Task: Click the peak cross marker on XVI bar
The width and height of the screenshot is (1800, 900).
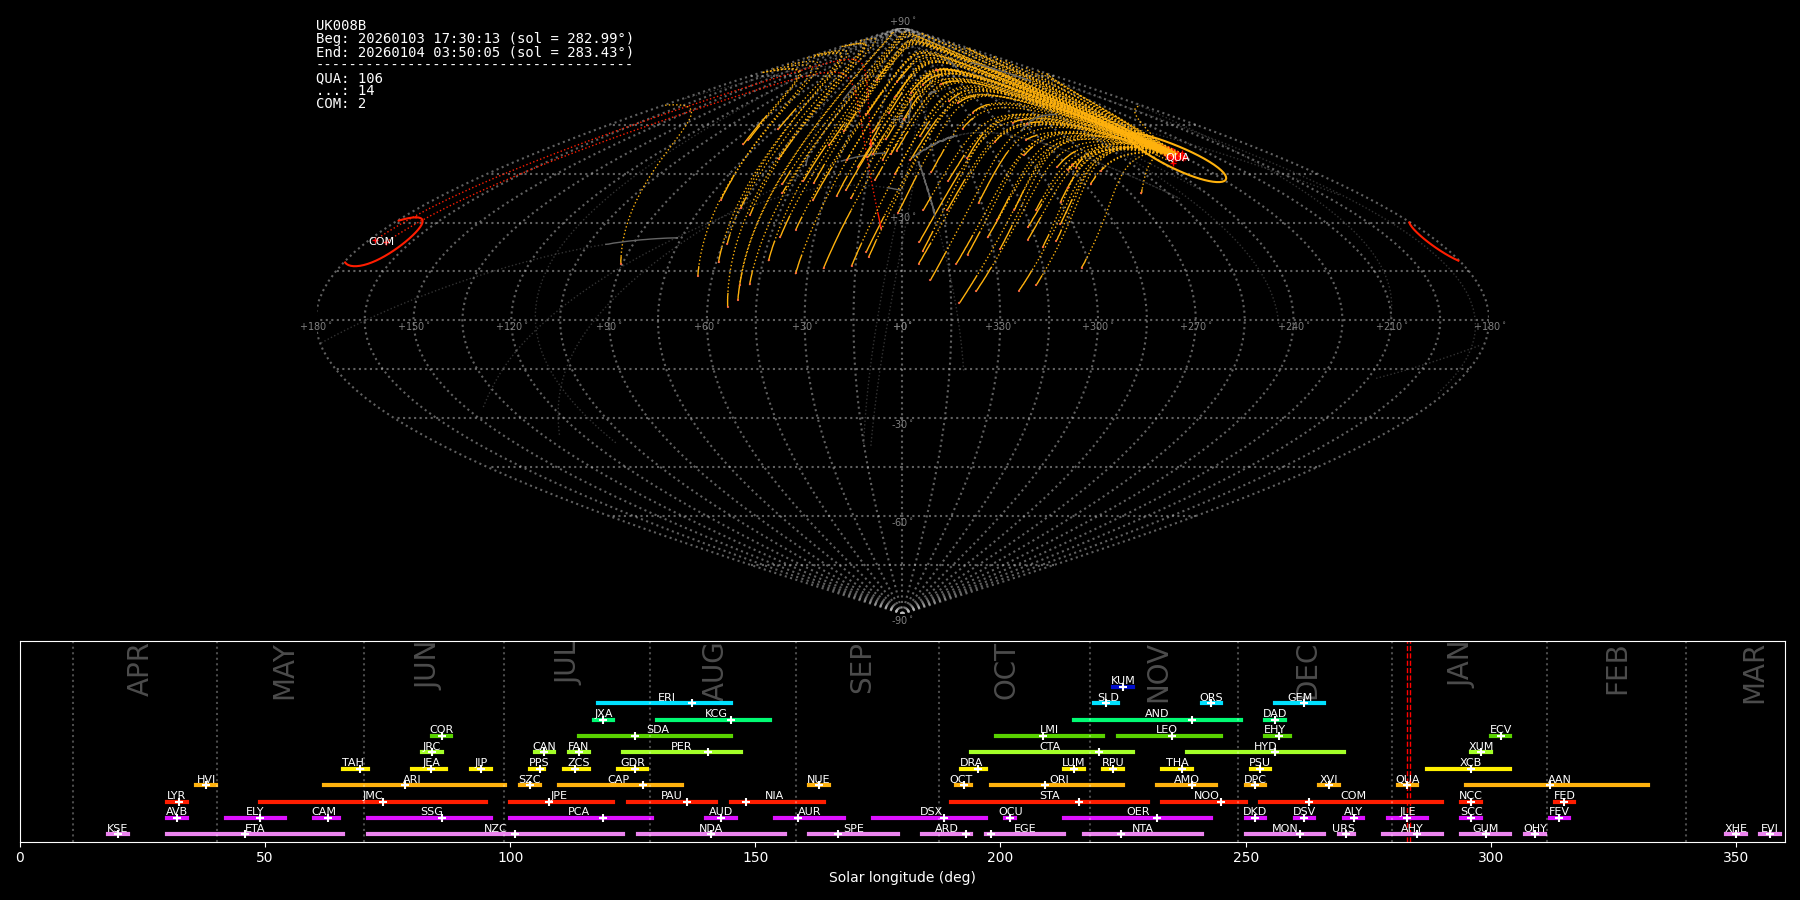Action: pos(1328,785)
